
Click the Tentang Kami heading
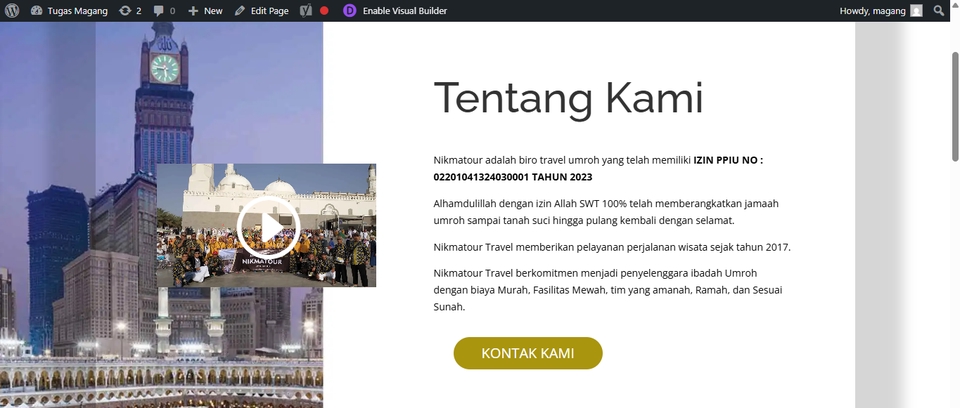pos(568,98)
